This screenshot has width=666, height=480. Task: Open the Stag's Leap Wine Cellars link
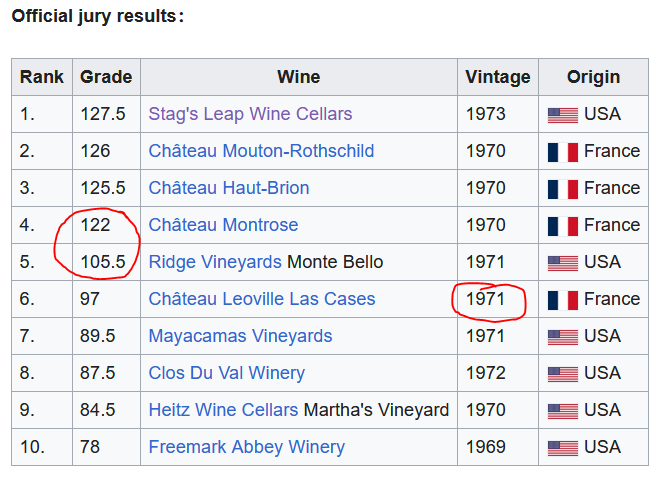click(250, 114)
